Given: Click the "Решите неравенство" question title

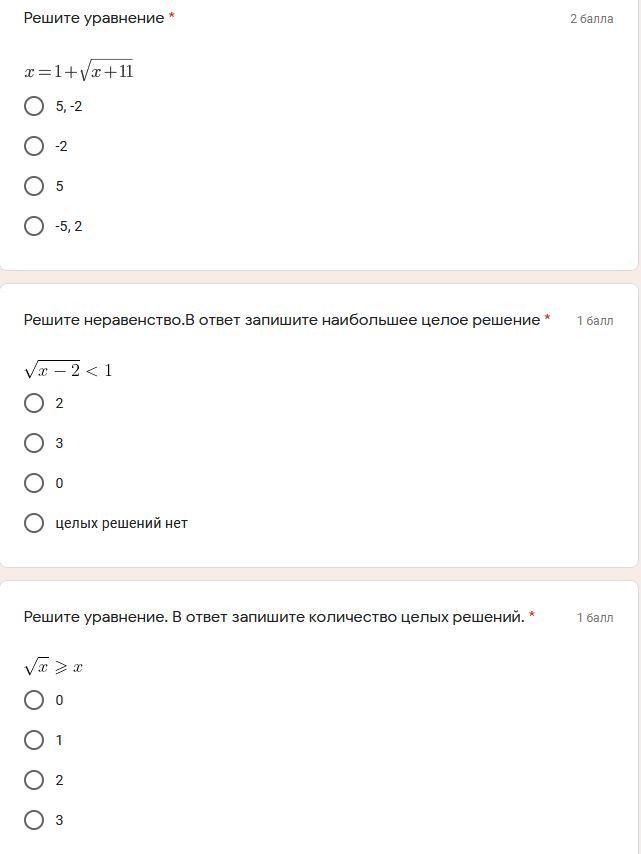Looking at the screenshot, I should [281, 320].
